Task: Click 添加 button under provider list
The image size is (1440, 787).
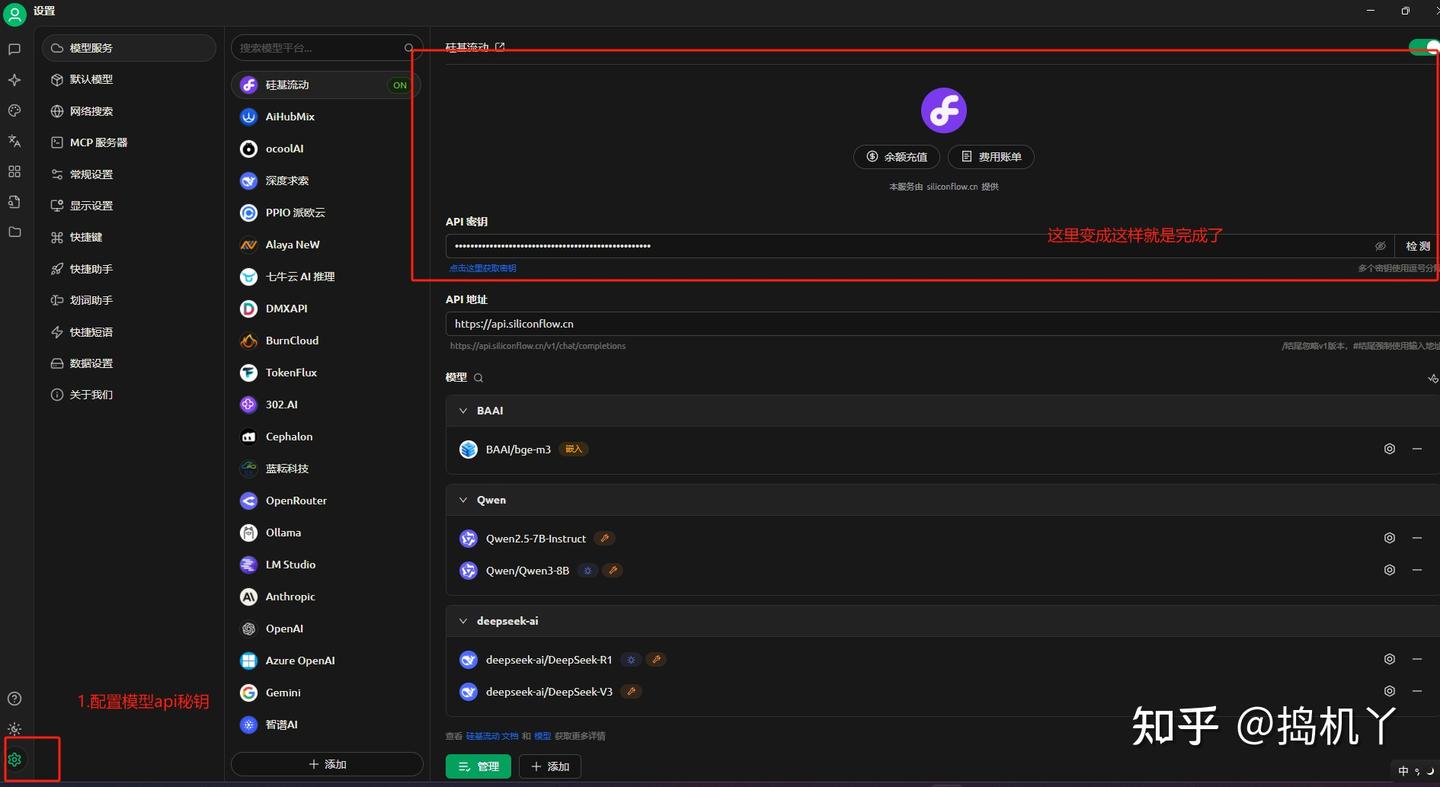Action: point(327,764)
